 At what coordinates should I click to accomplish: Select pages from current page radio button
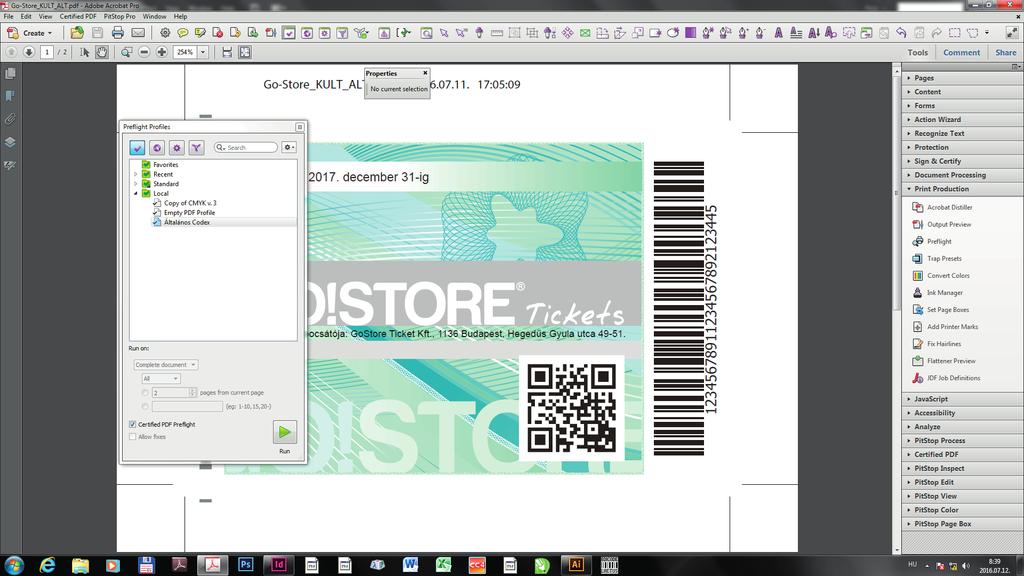pos(145,392)
